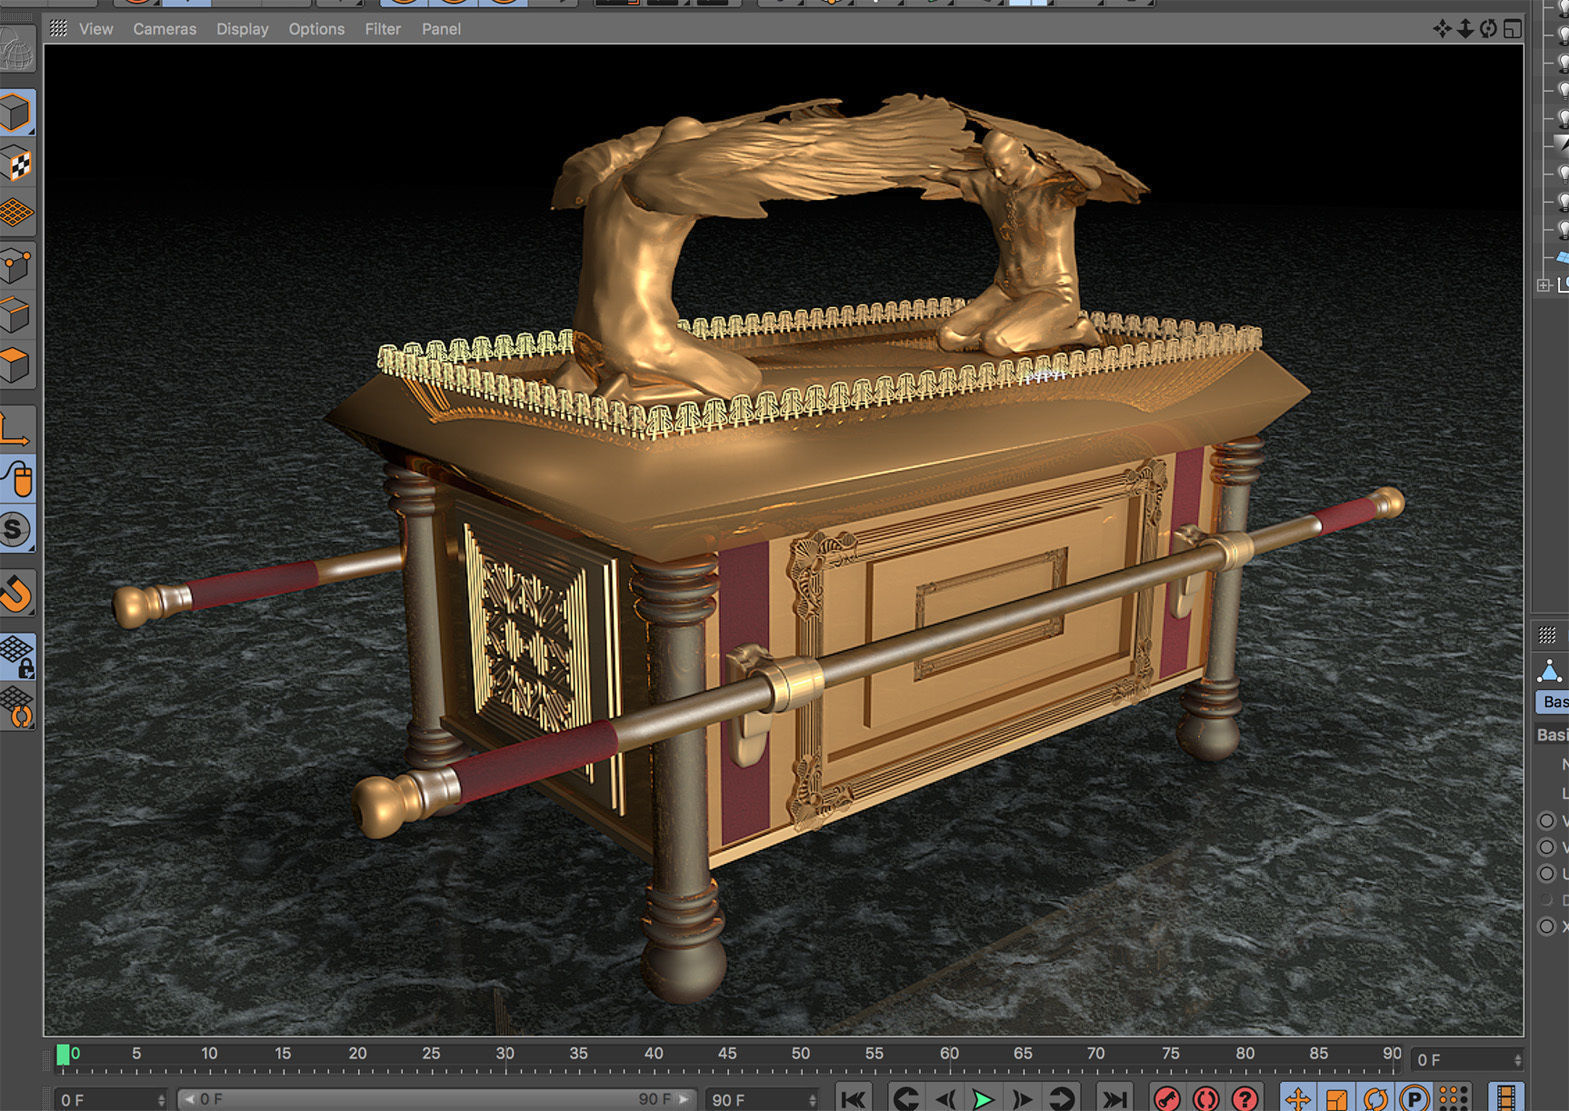Click the right arrow of preview range slider

coord(684,1099)
